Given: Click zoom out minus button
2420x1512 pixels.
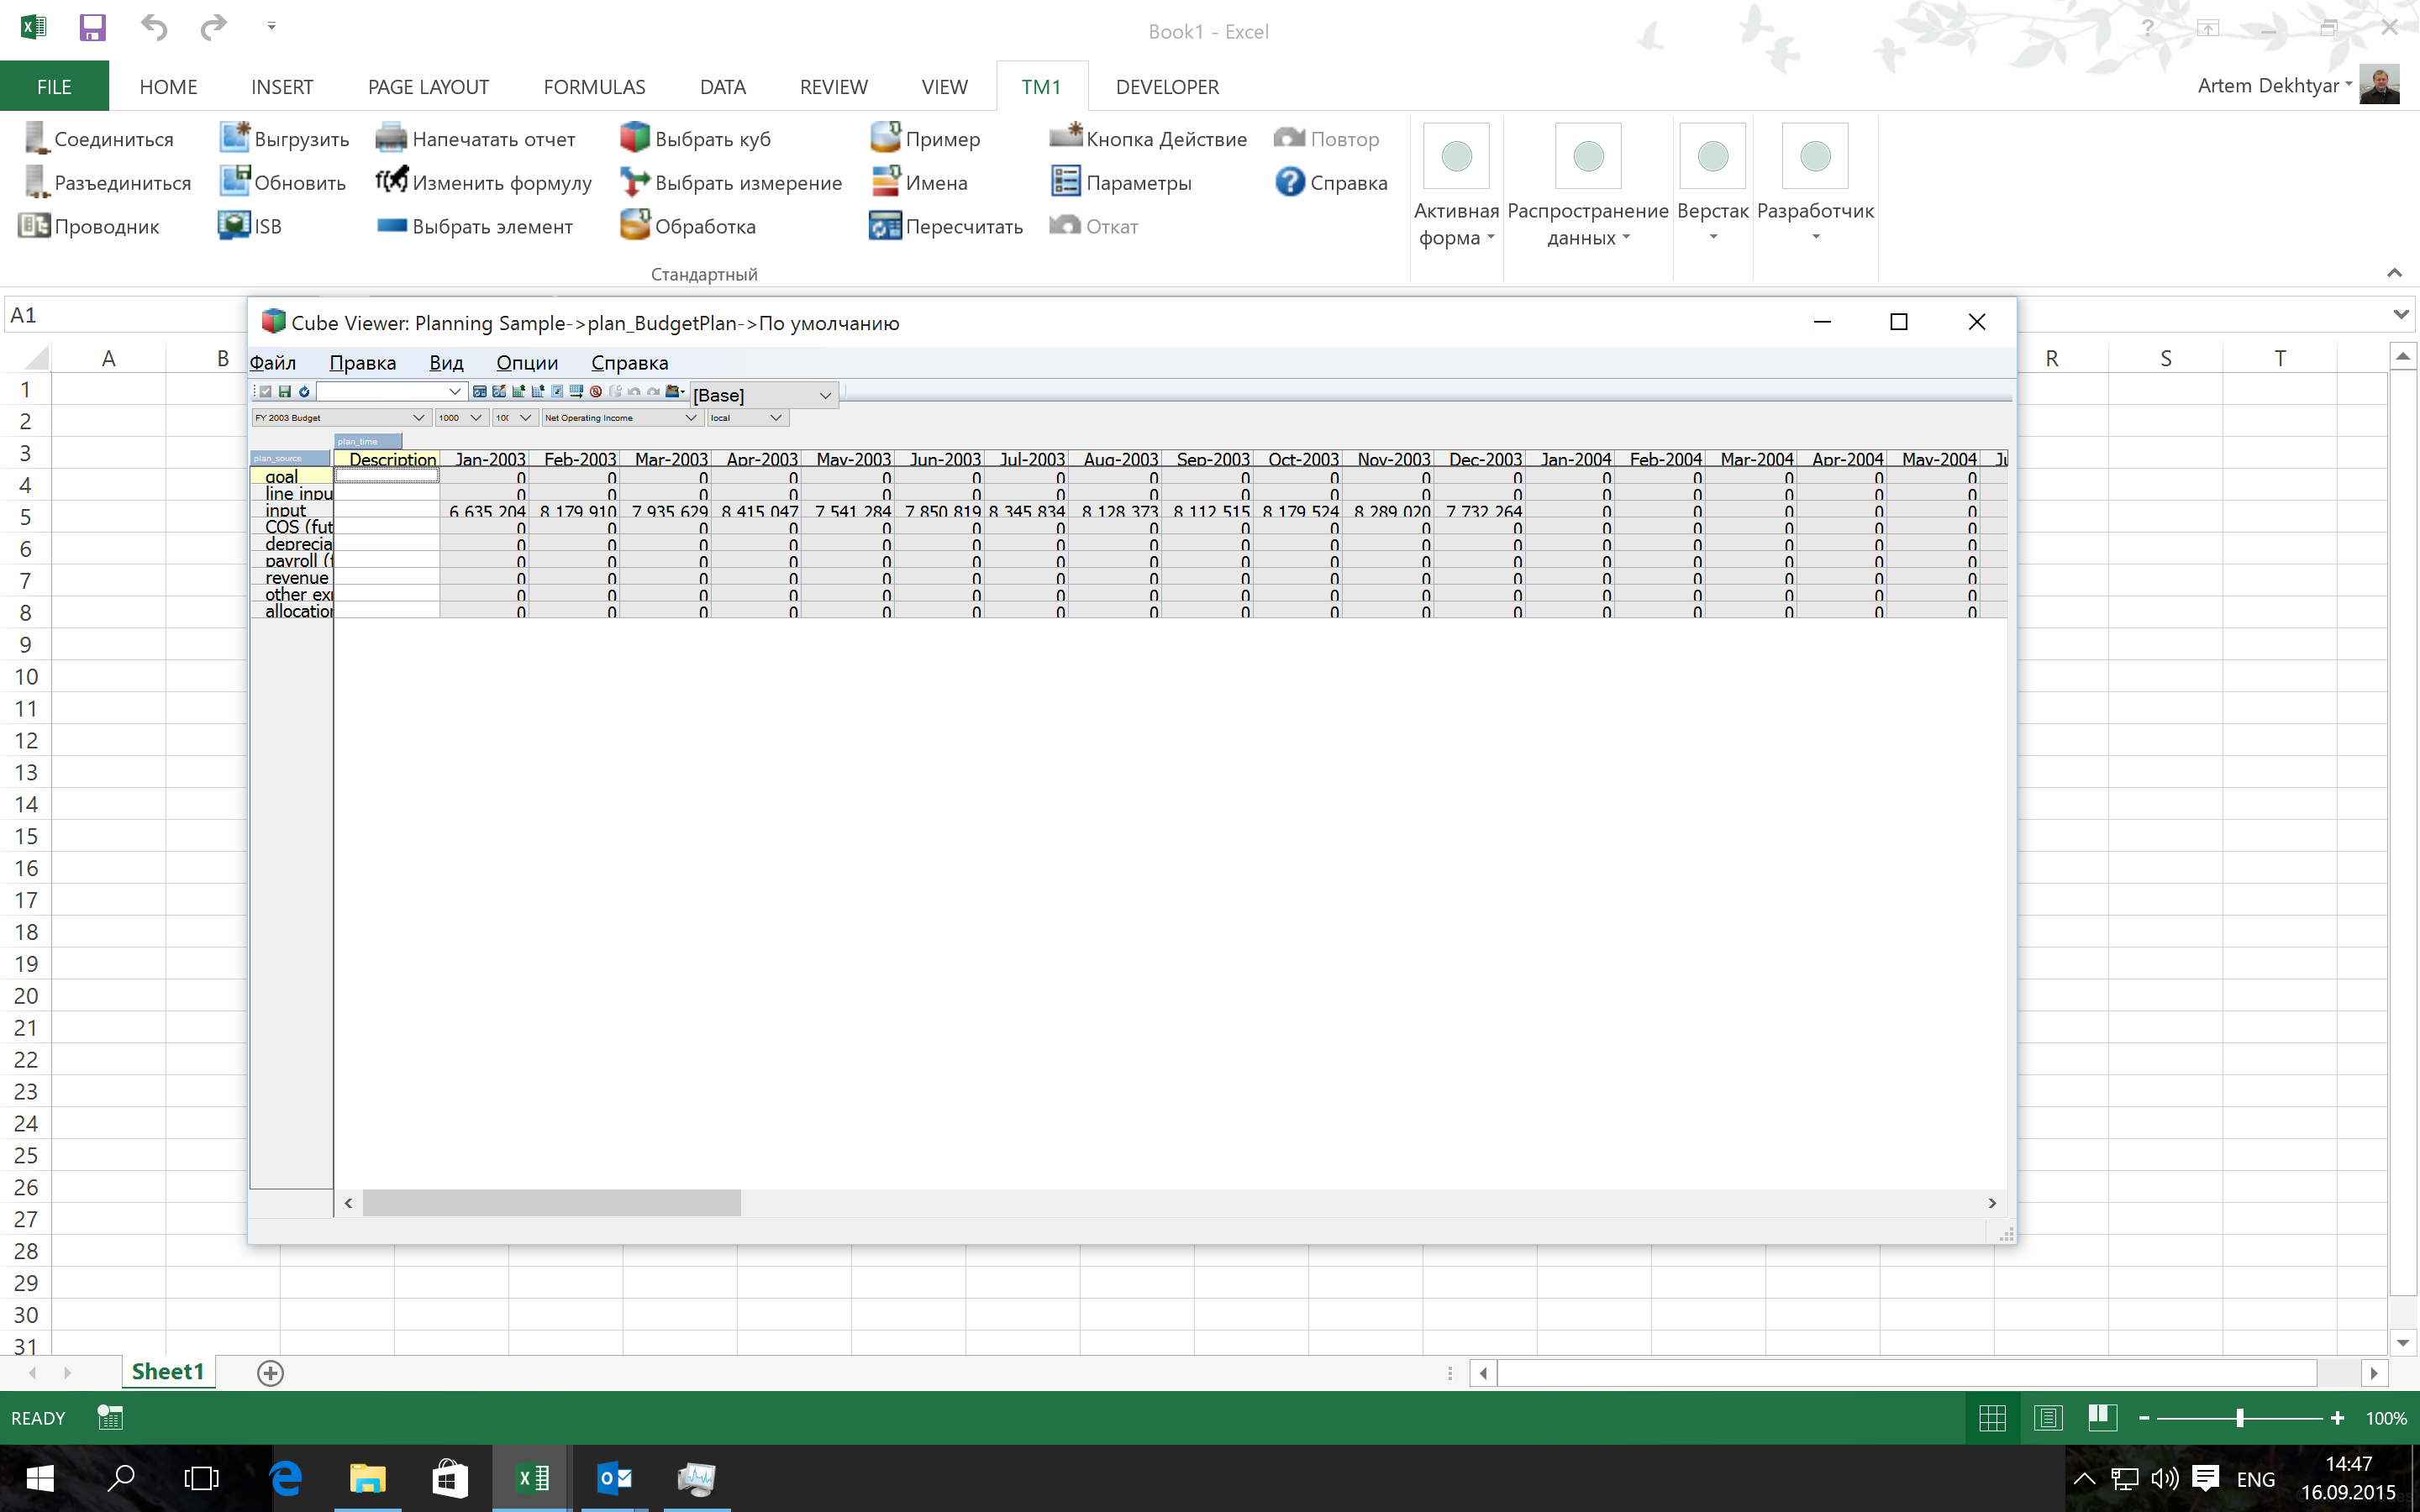Looking at the screenshot, I should [2144, 1418].
